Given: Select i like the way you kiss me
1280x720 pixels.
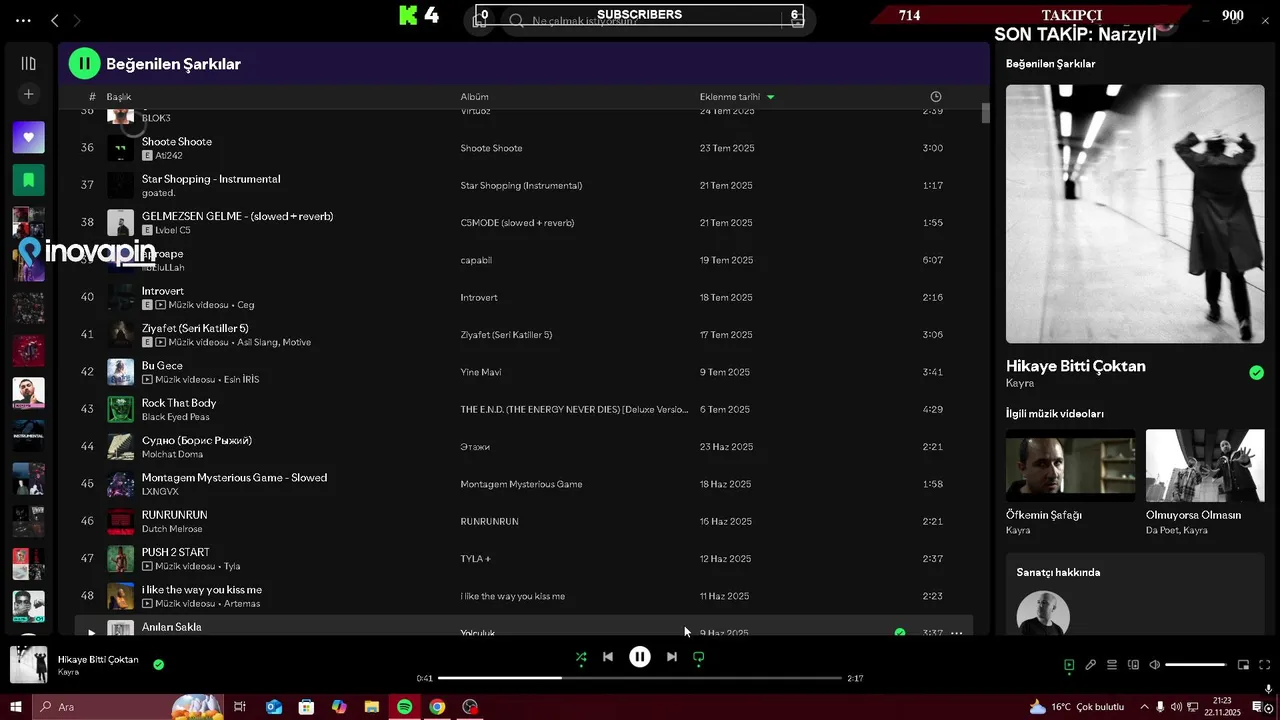Looking at the screenshot, I should [202, 590].
